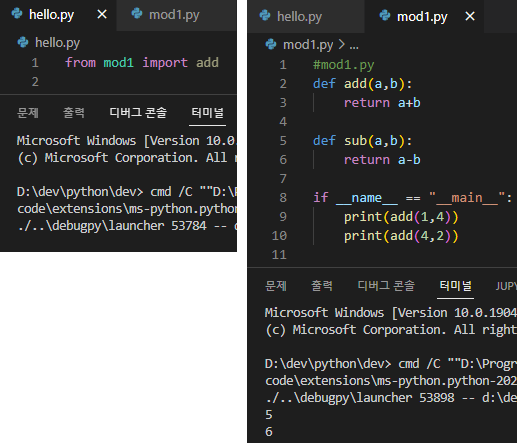This screenshot has width=517, height=443.
Task: Open 디버그 콘솔 tab in left window
Action: [138, 113]
